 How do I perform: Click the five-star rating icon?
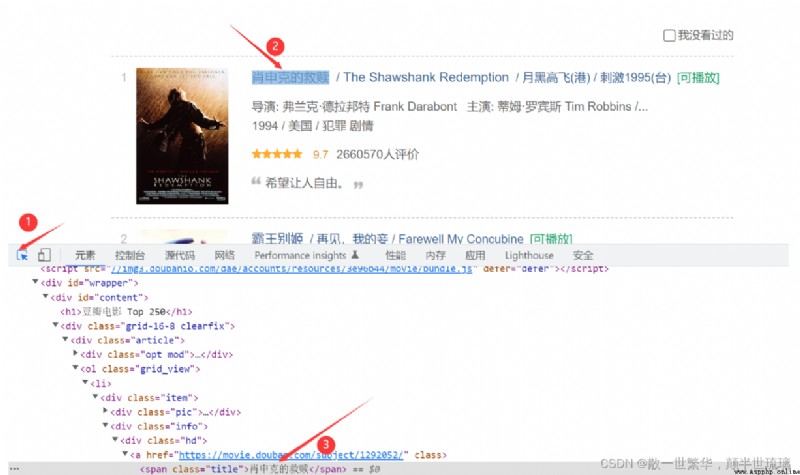[x=277, y=154]
